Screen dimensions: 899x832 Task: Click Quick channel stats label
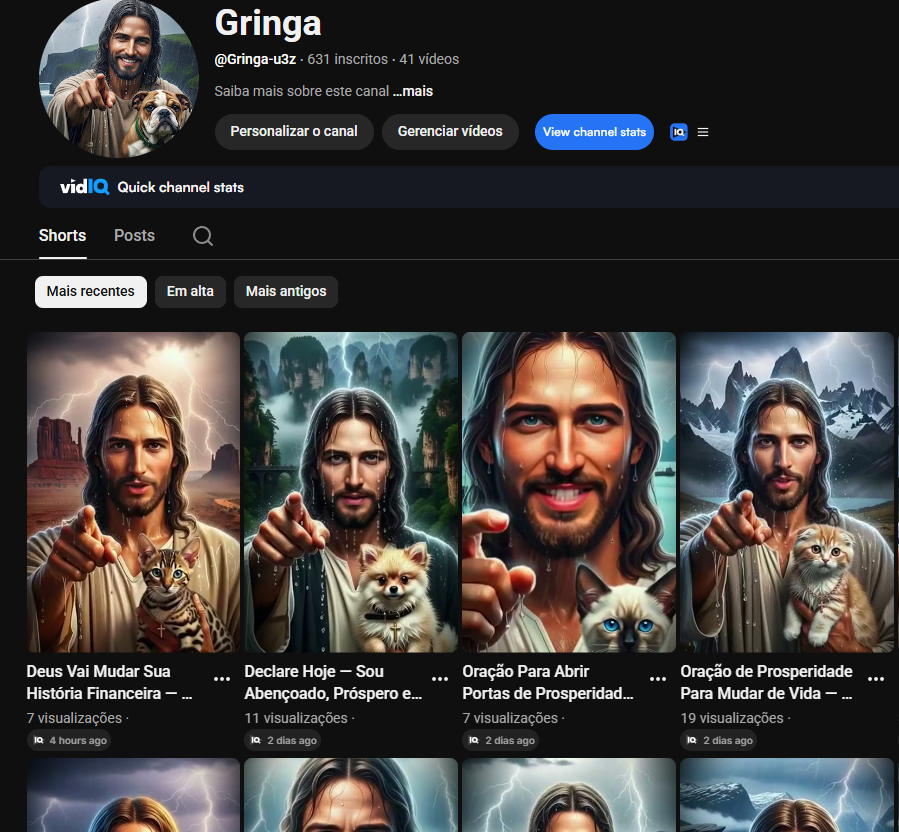coord(181,188)
